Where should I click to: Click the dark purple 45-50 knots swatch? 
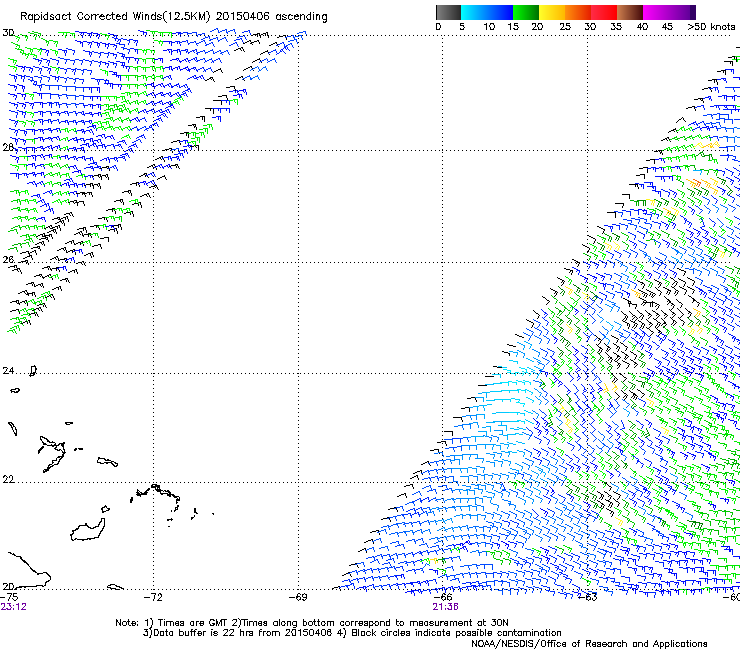coord(682,12)
